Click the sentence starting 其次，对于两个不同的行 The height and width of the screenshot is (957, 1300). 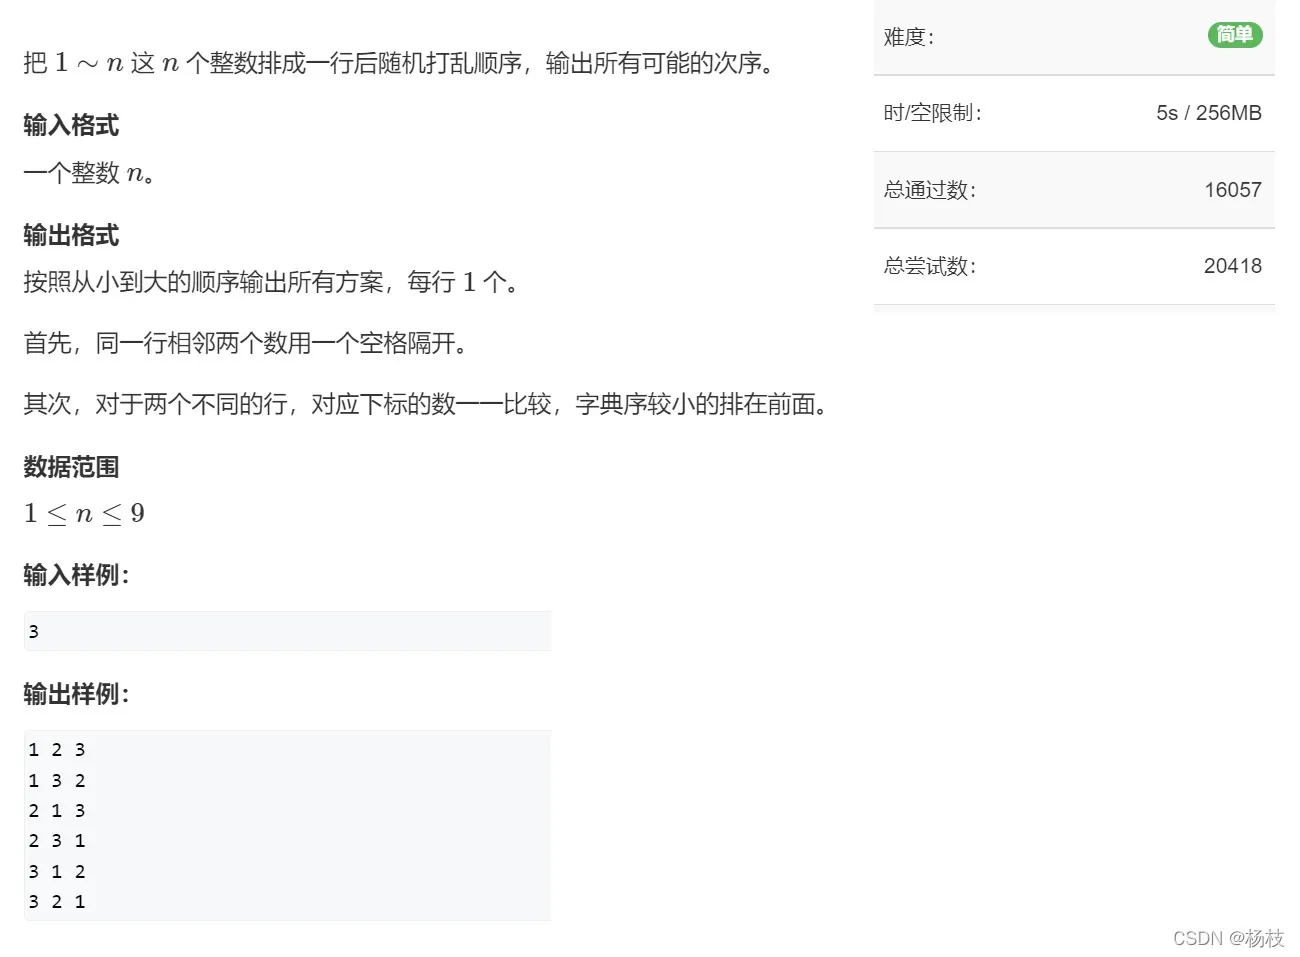pos(427,404)
